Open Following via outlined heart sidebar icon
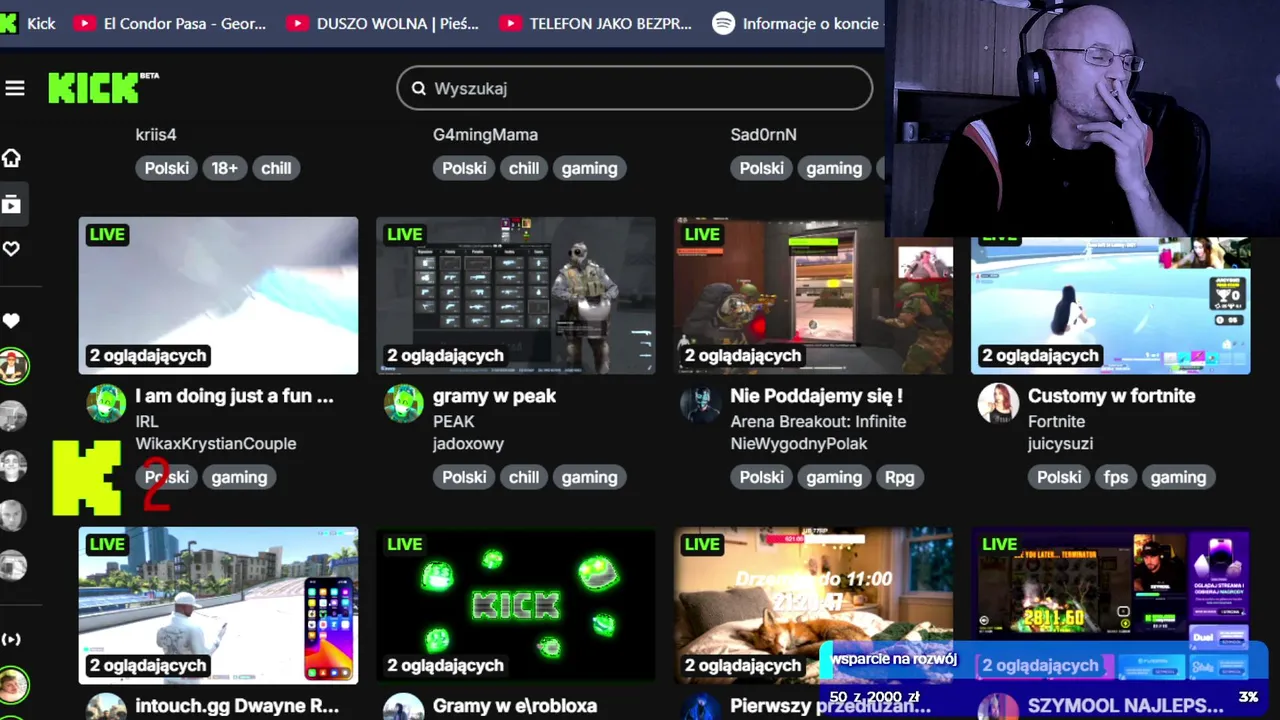The image size is (1280, 720). (x=11, y=249)
